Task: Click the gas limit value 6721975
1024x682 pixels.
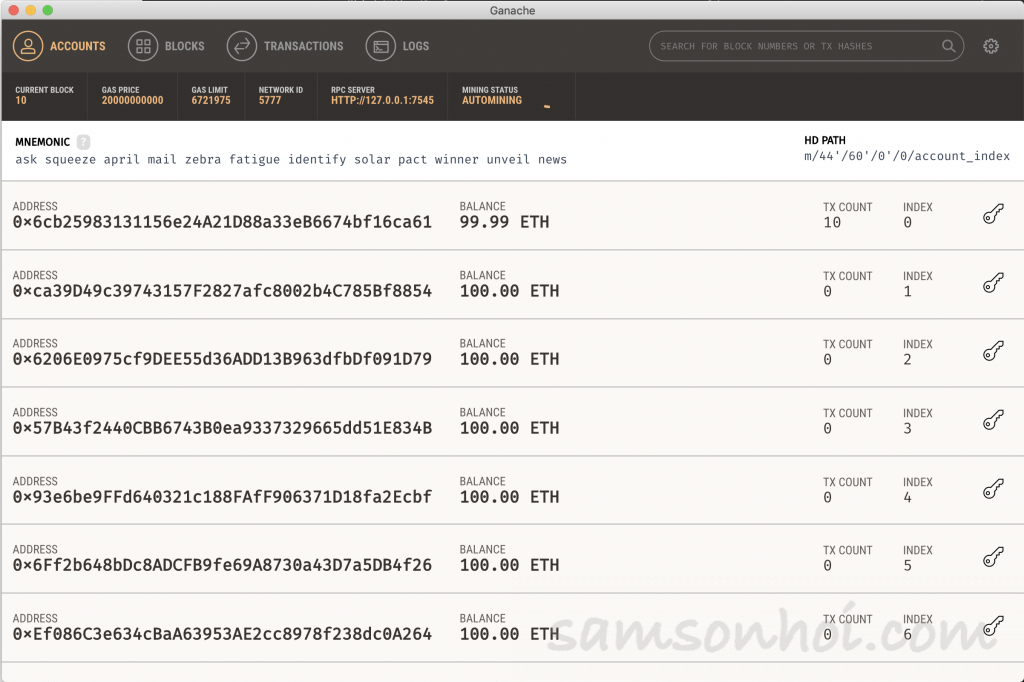Action: [x=211, y=101]
